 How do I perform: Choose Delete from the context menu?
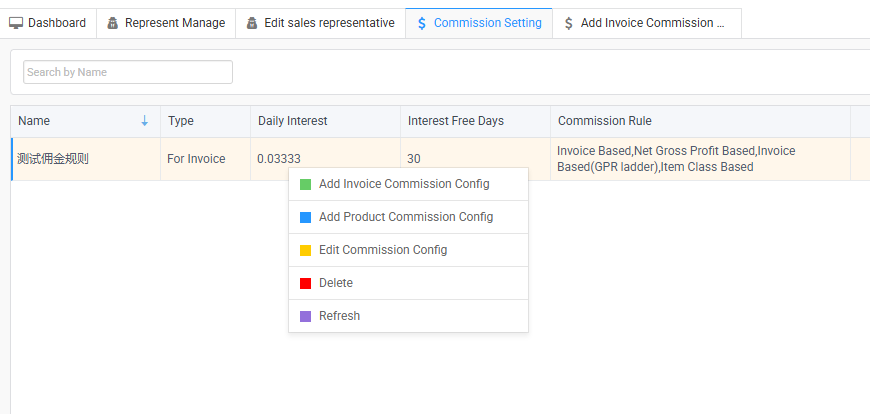click(336, 283)
